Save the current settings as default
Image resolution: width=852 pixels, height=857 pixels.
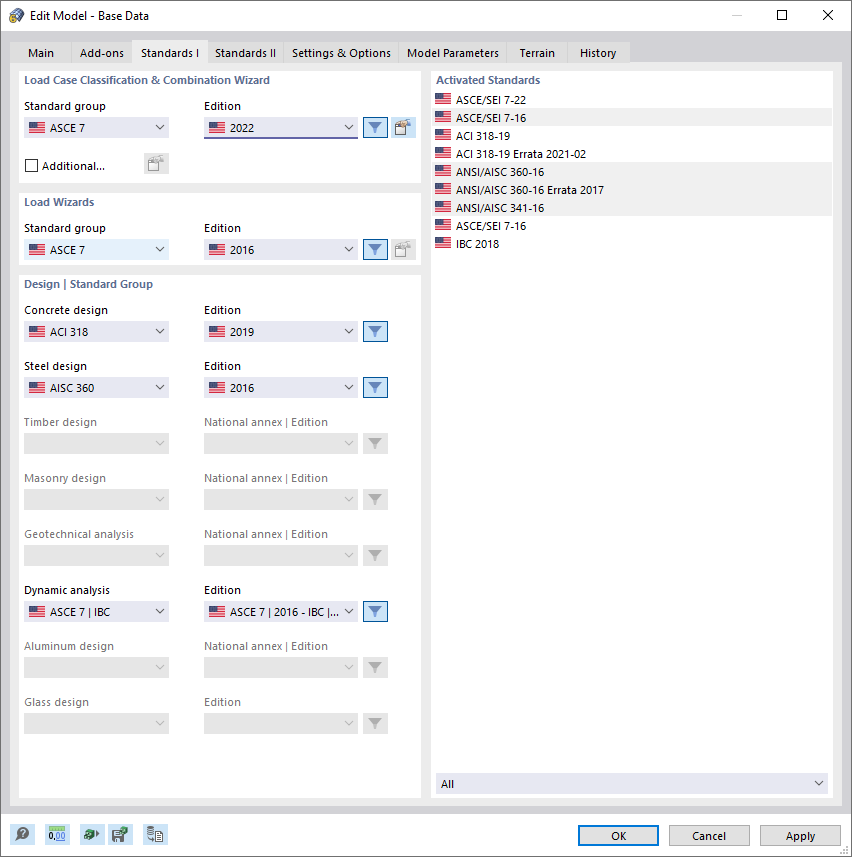click(x=120, y=834)
